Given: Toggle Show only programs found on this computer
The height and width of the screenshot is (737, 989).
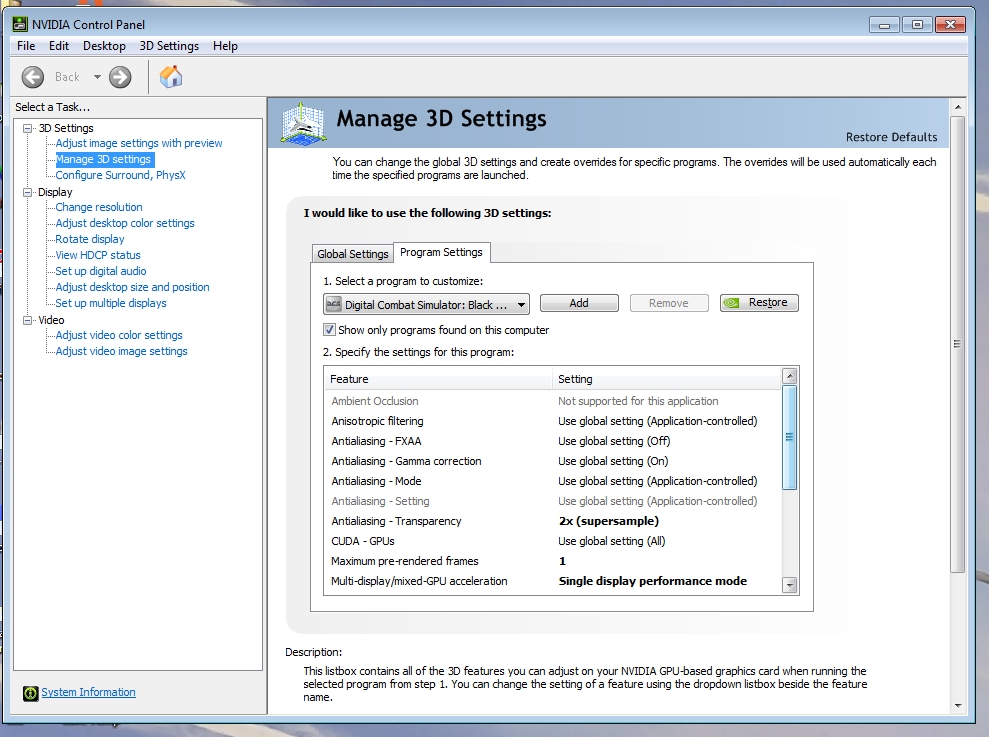Looking at the screenshot, I should (x=329, y=329).
